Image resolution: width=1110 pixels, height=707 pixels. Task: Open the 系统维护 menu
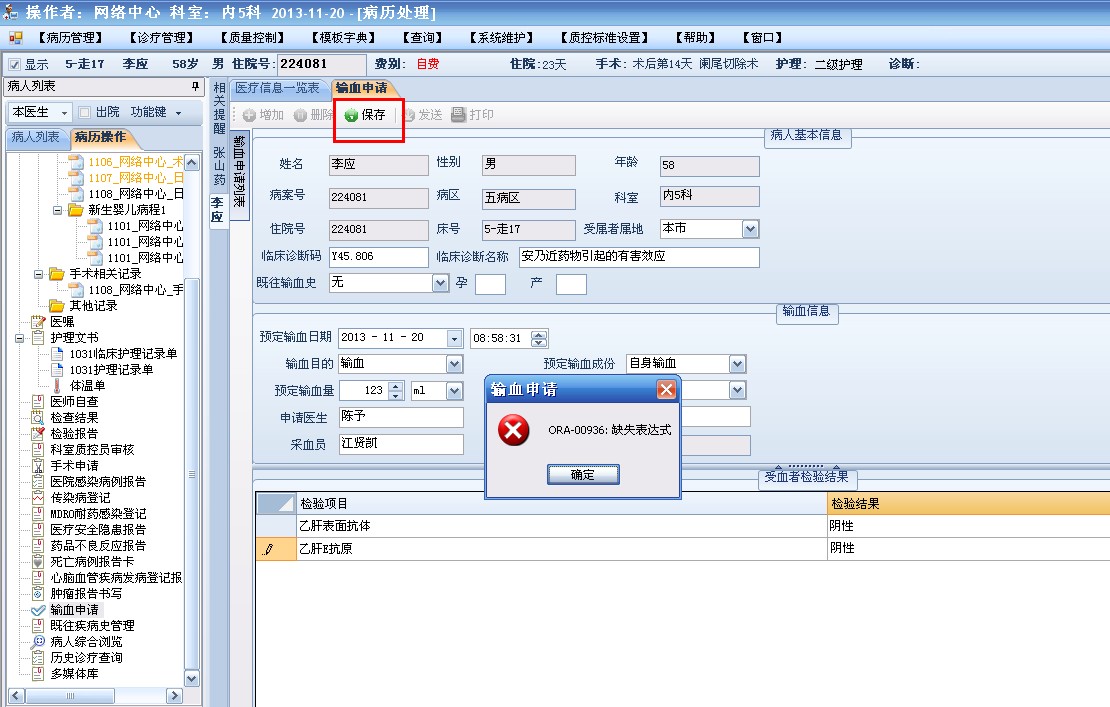point(501,38)
